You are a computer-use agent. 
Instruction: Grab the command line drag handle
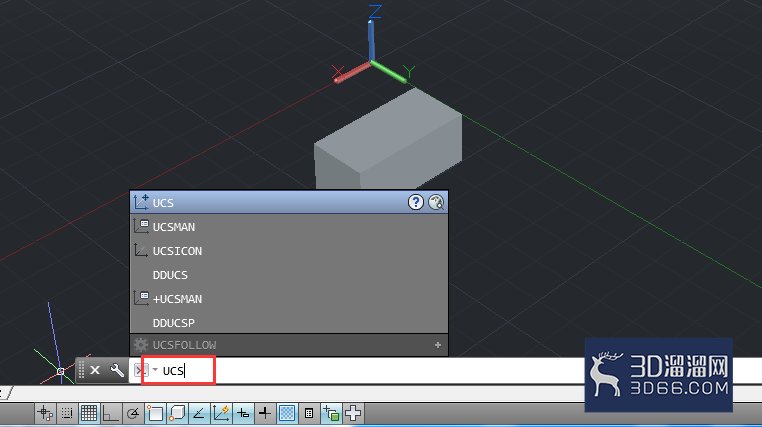tap(81, 370)
